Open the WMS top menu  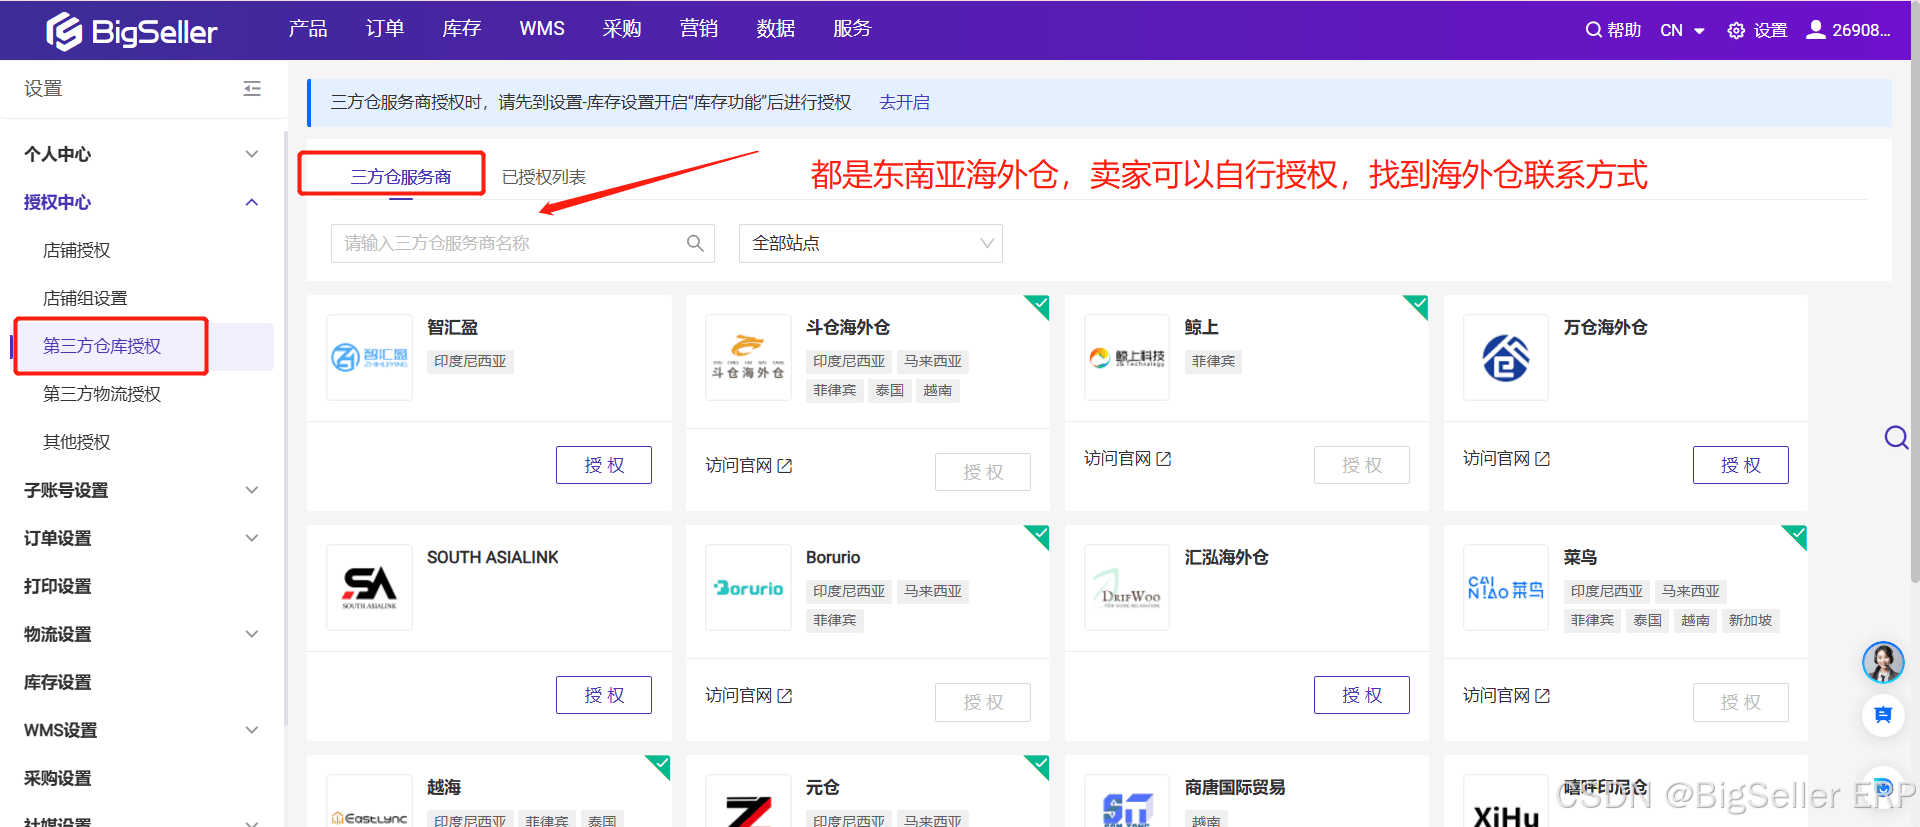[x=542, y=29]
